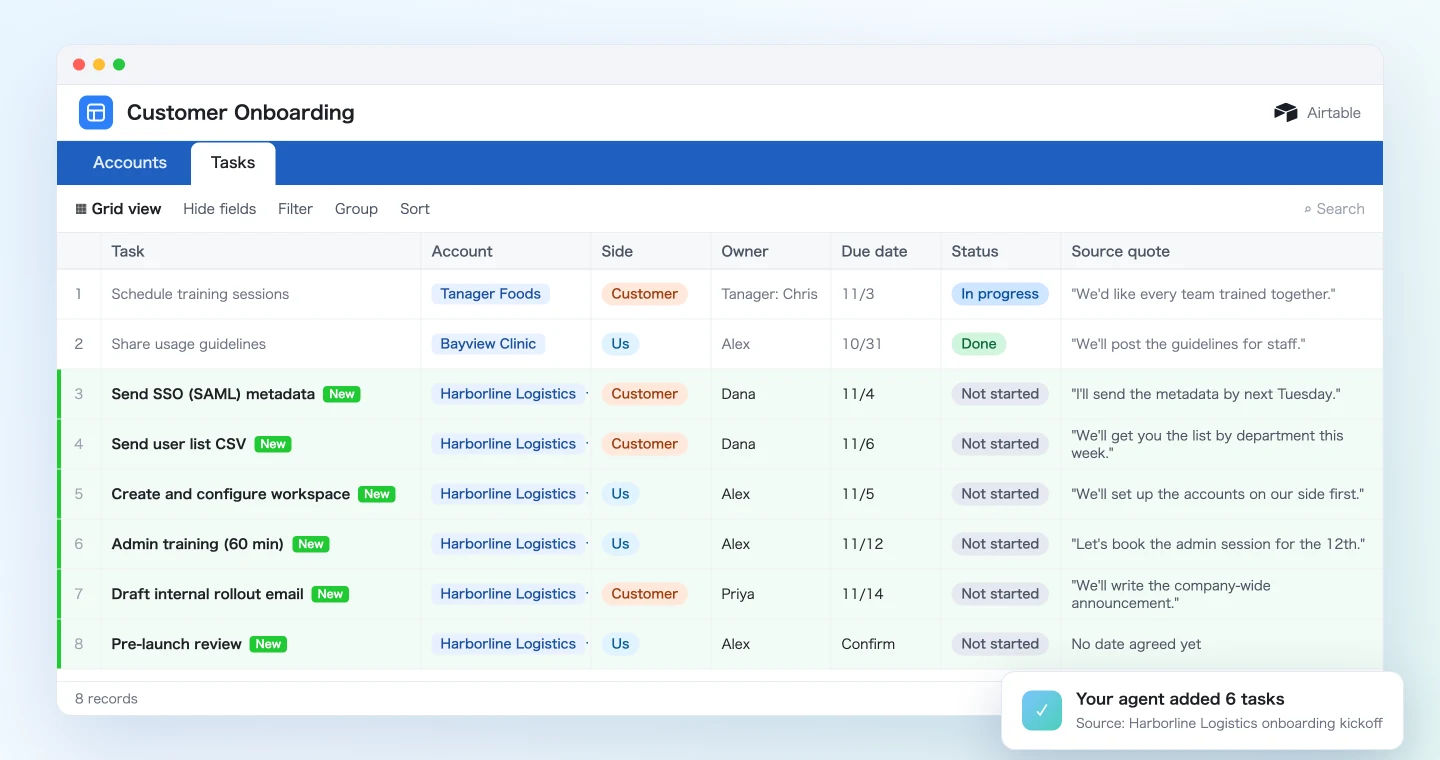Image resolution: width=1440 pixels, height=760 pixels.
Task: Open the Group option
Action: point(356,209)
